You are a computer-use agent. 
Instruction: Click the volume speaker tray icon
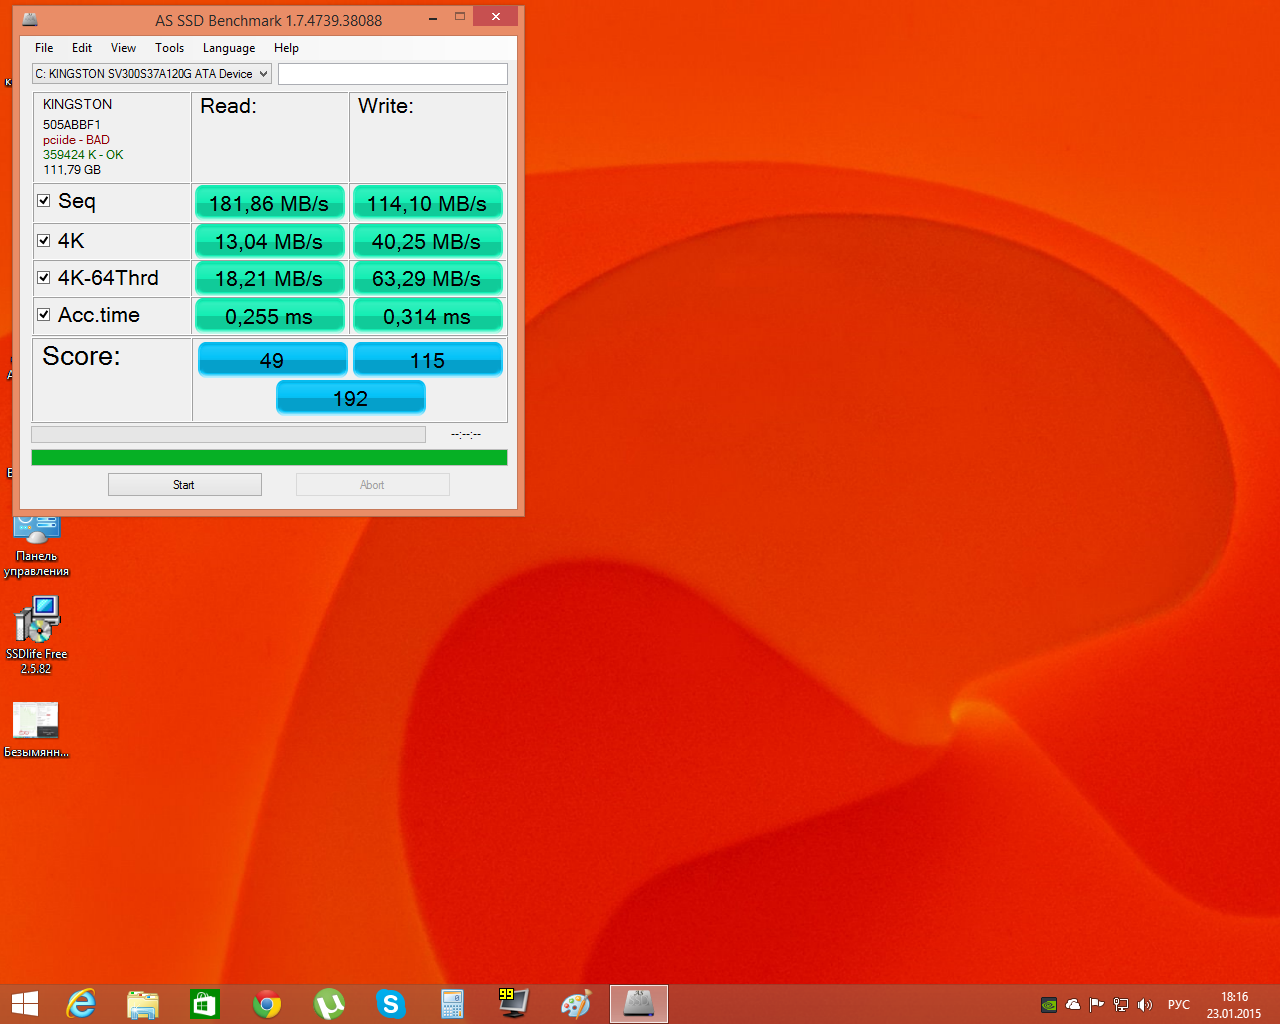[1145, 1005]
